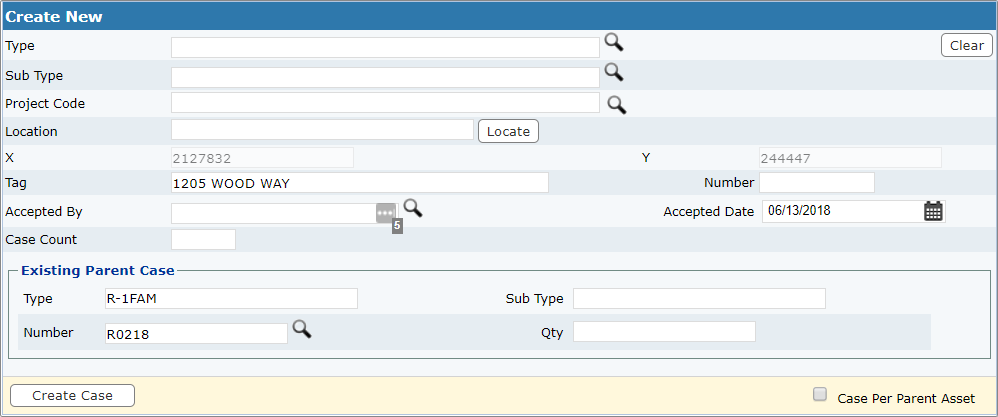
Task: Search parent case Number with magnifier
Action: click(x=302, y=329)
